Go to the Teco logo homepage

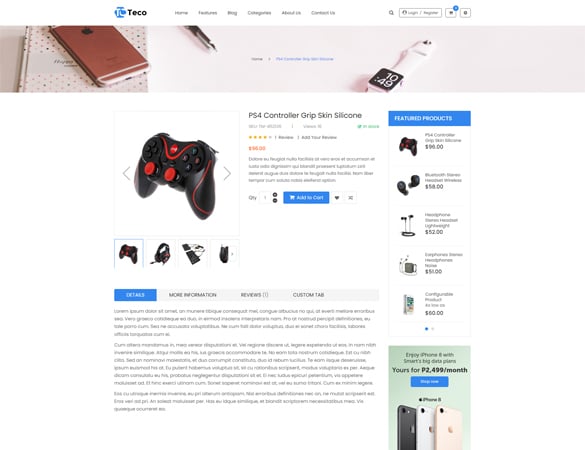131,13
